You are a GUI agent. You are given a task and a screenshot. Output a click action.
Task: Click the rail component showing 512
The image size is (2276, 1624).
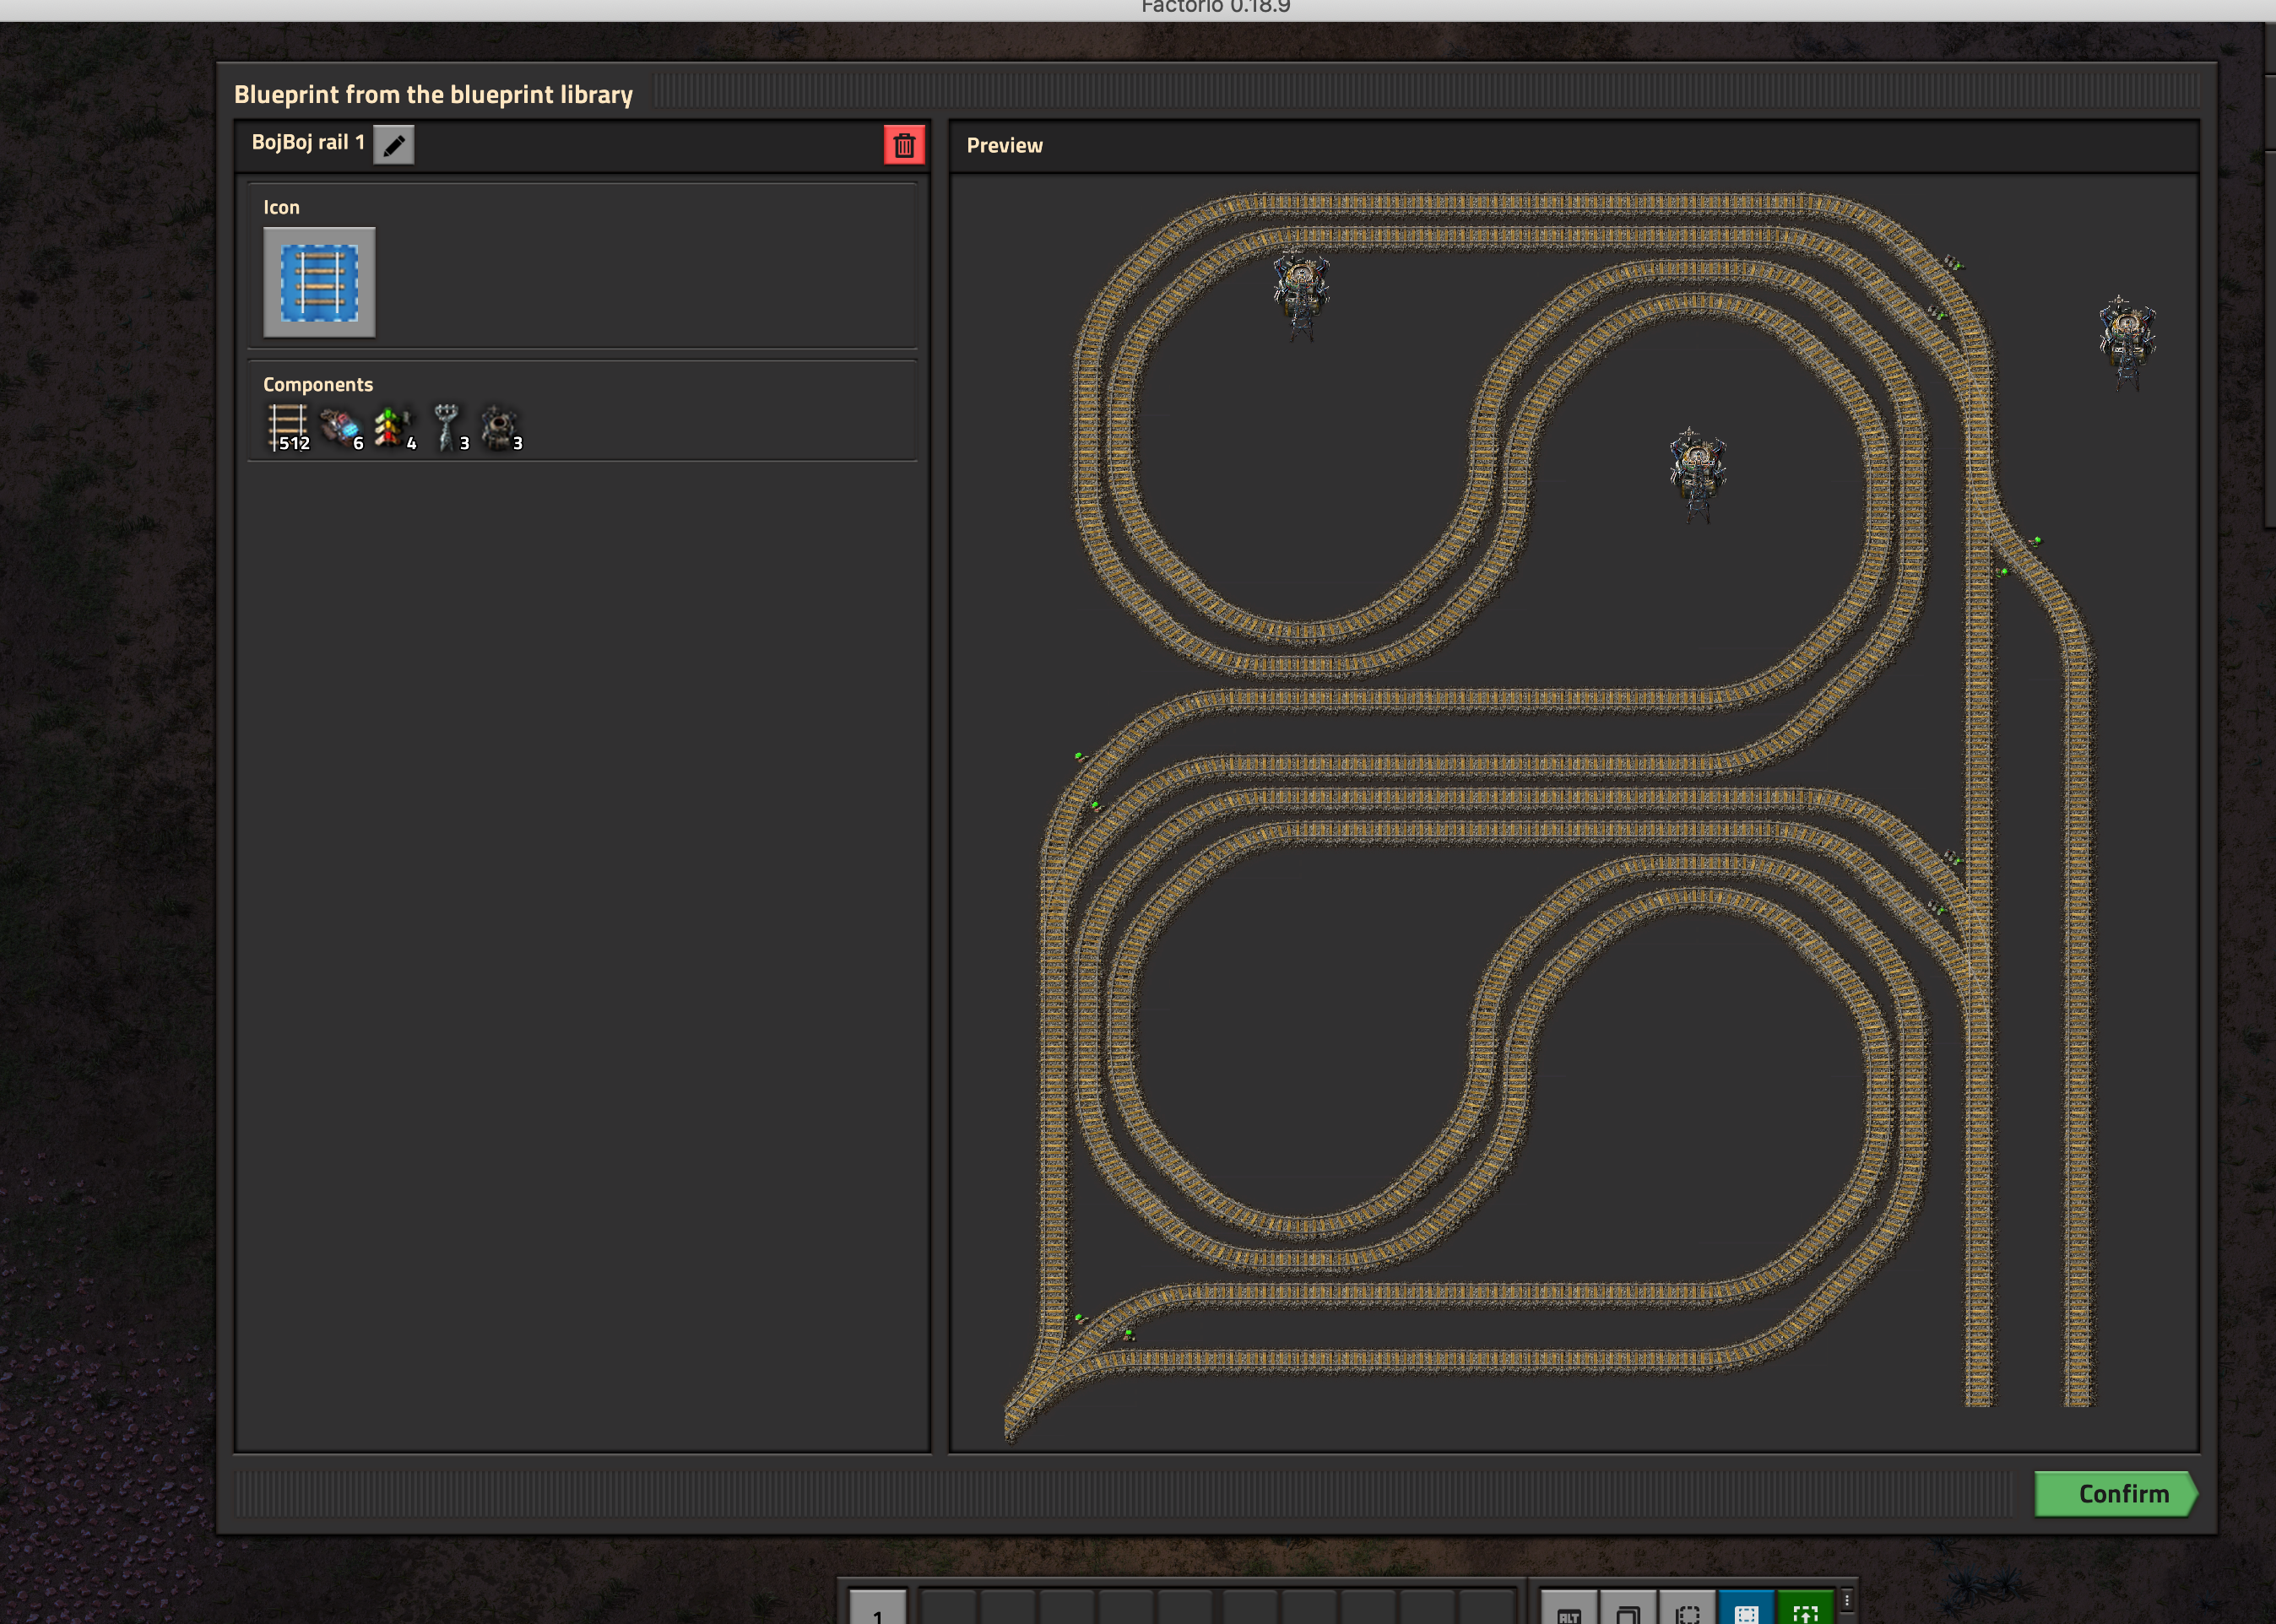tap(288, 427)
